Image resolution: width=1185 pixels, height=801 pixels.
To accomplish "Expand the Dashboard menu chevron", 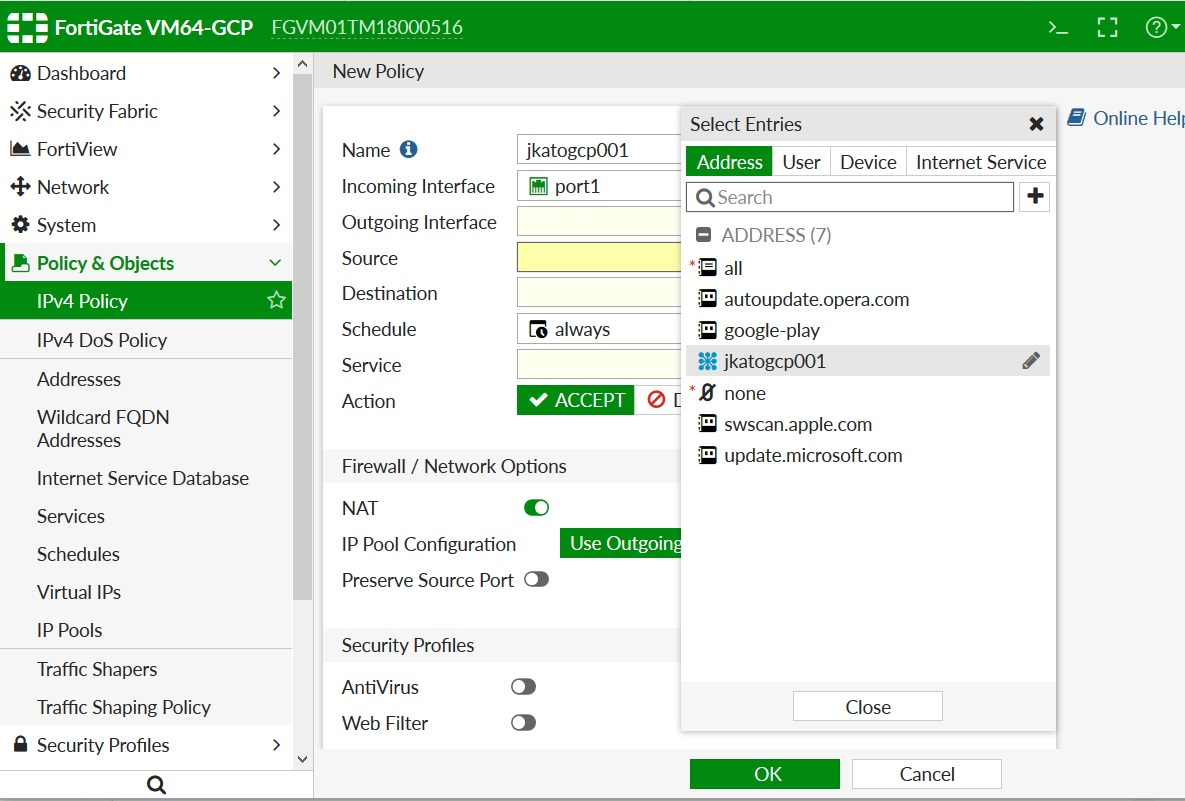I will pos(276,73).
